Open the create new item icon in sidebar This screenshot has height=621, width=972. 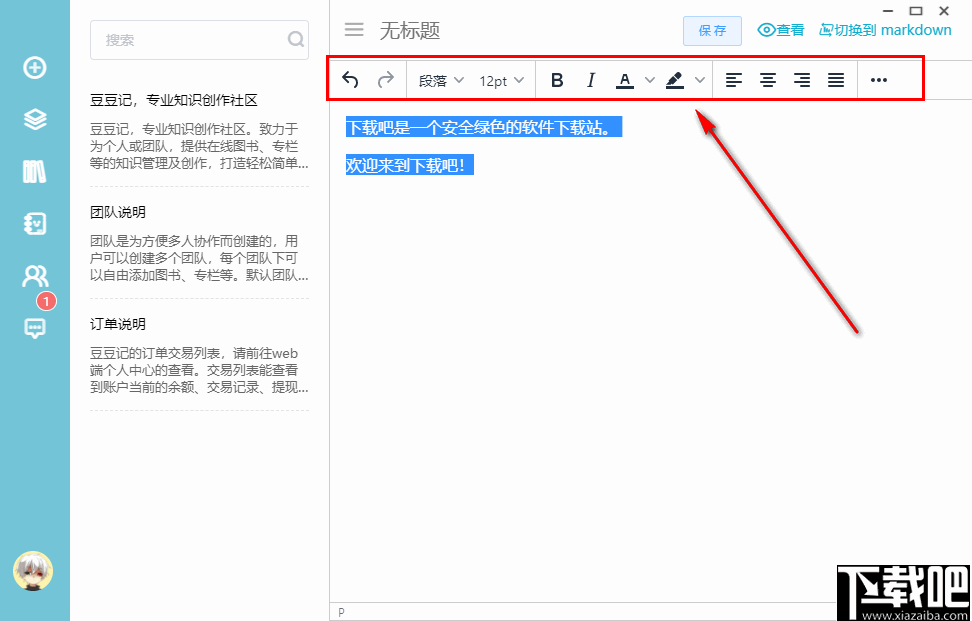click(x=35, y=69)
